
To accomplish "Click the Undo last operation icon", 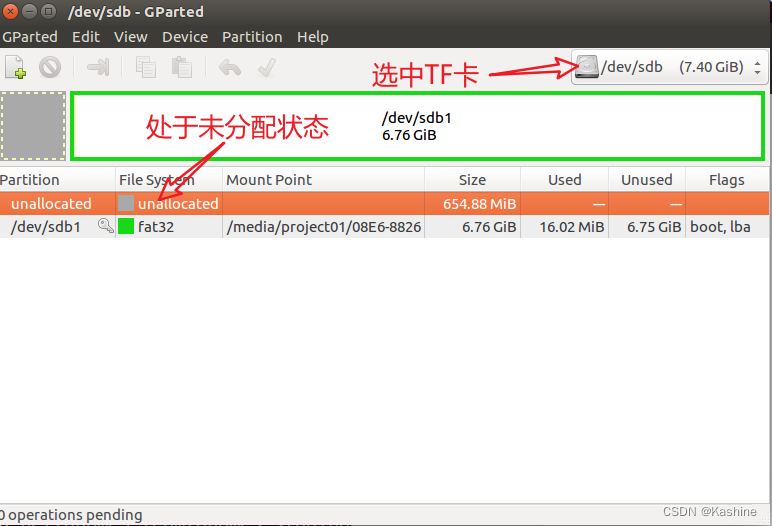I will 230,68.
